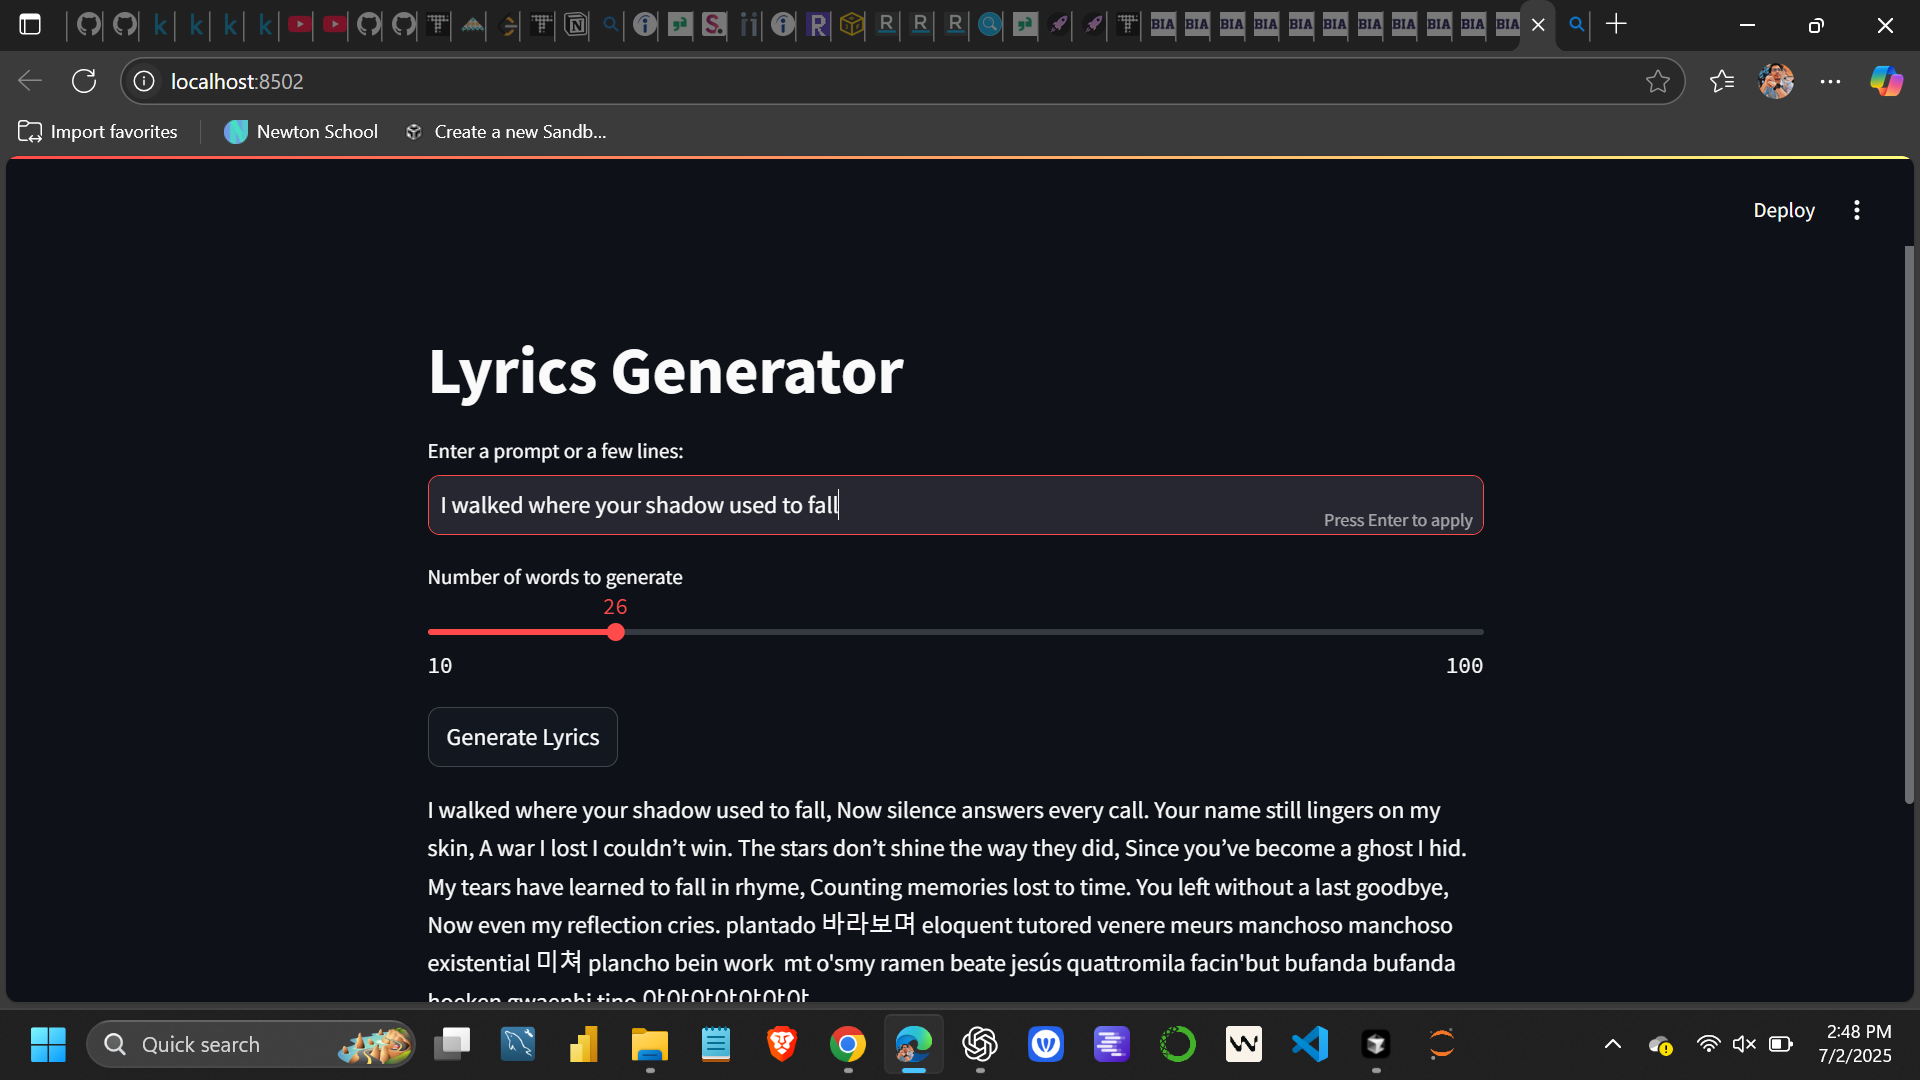
Task: Navigate back with the back arrow
Action: 29,81
